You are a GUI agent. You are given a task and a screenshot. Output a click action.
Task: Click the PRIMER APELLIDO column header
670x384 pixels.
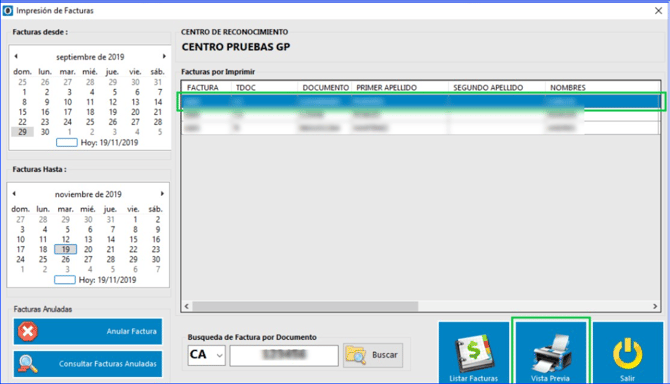(400, 88)
